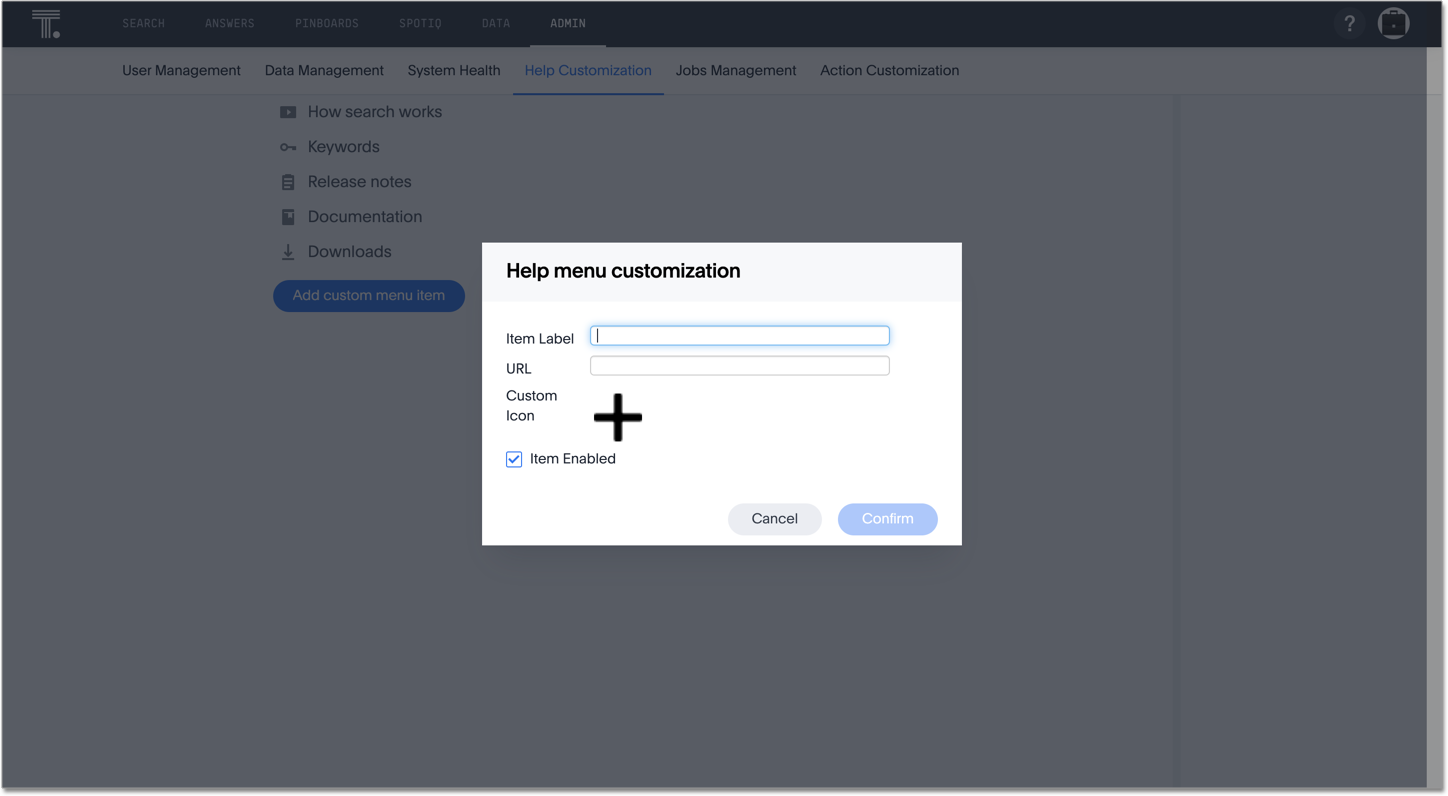Open the ANSWERS menu

click(x=230, y=23)
